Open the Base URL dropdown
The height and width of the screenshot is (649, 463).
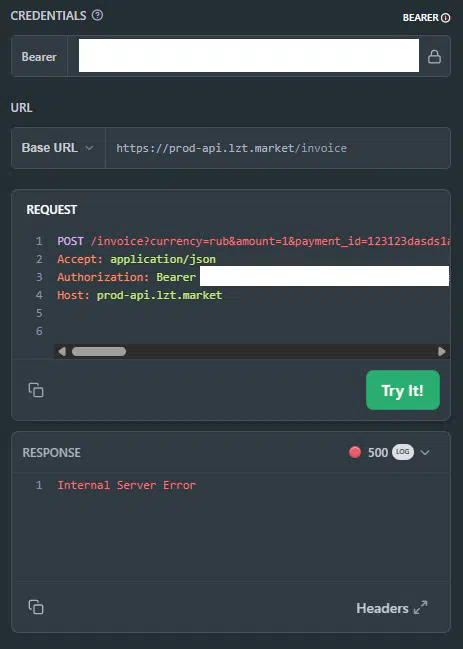58,148
